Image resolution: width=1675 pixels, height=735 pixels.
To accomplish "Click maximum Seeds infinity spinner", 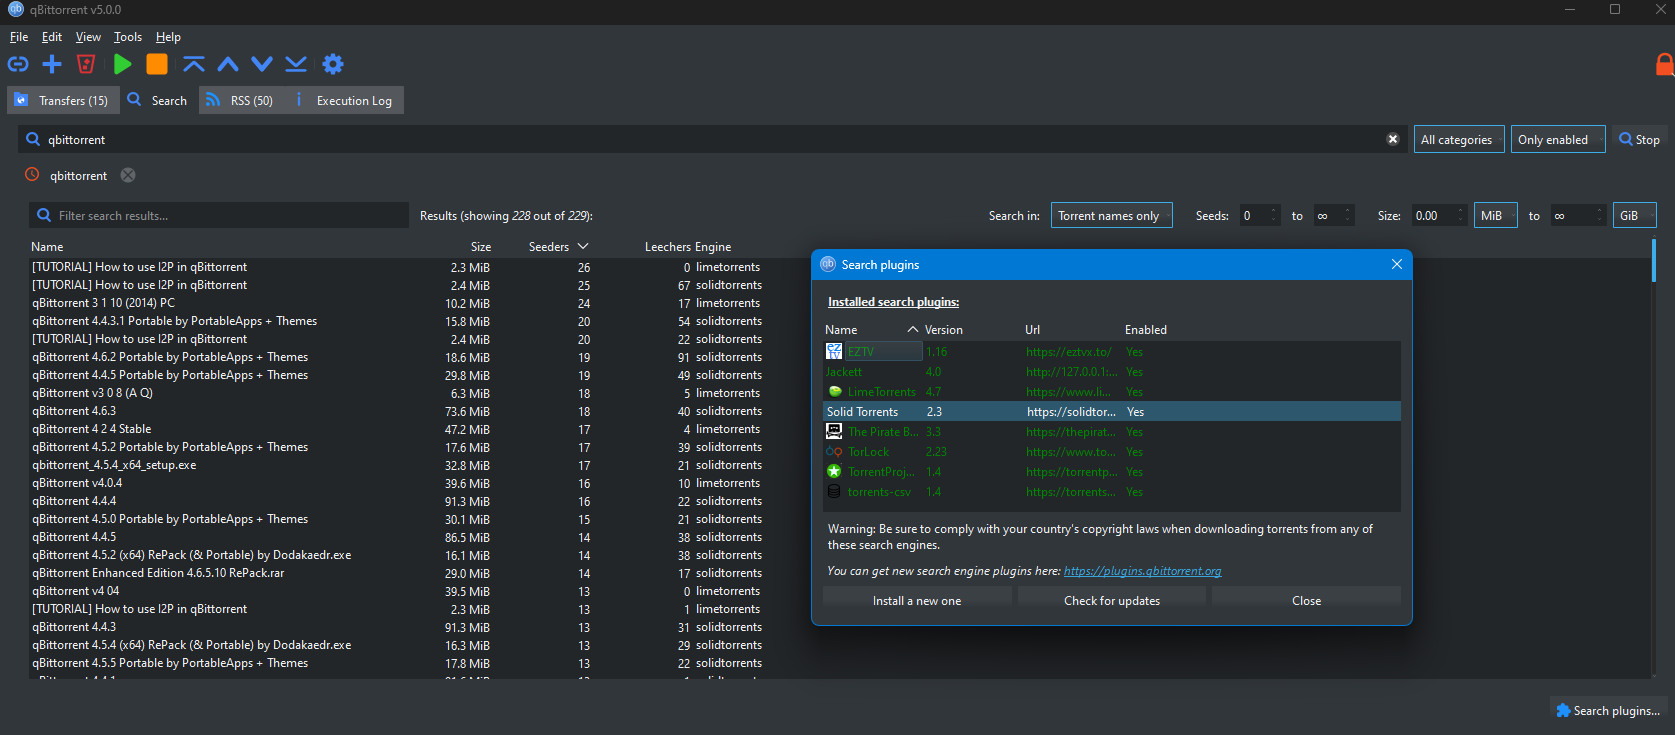I will pos(1334,215).
